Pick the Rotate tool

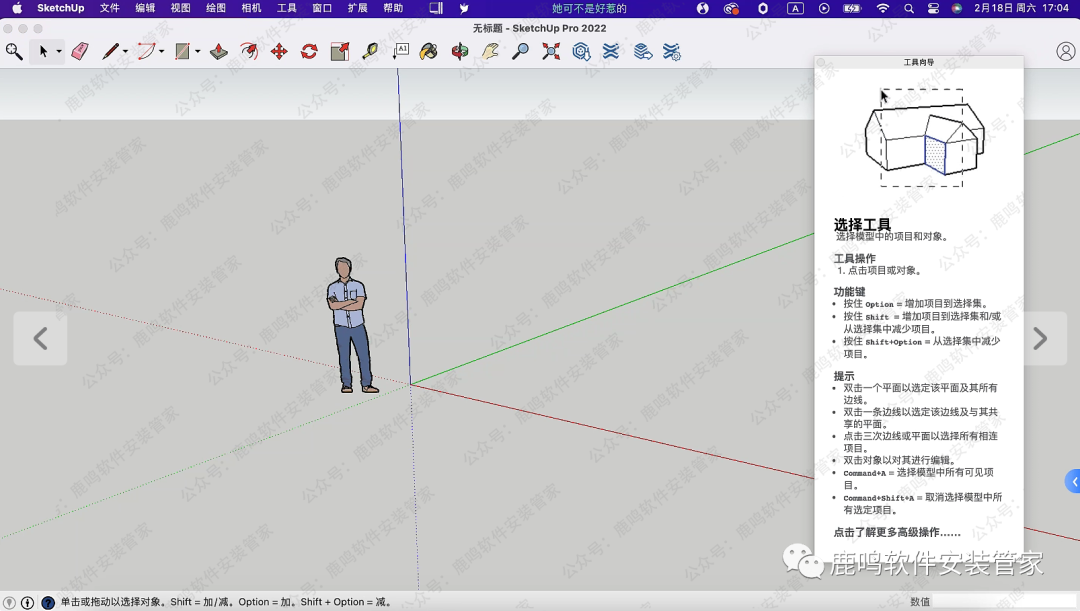pos(309,51)
